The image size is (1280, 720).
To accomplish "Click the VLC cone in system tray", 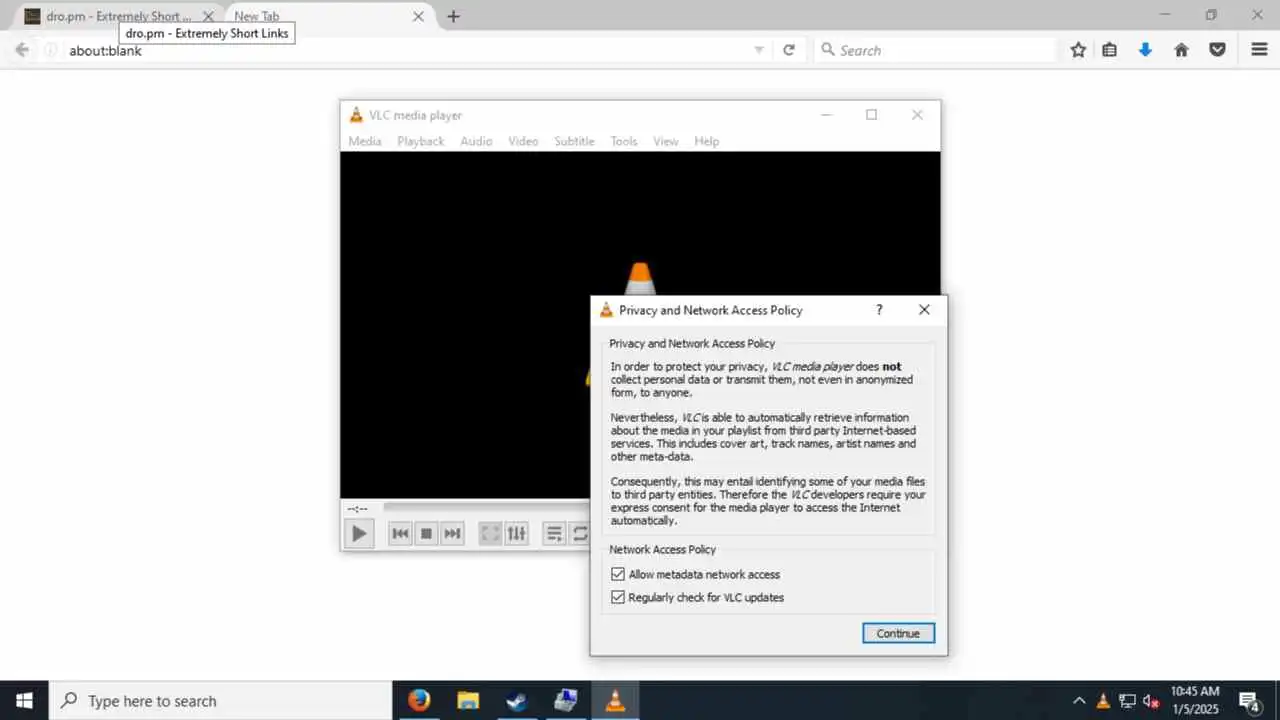I will (1103, 701).
